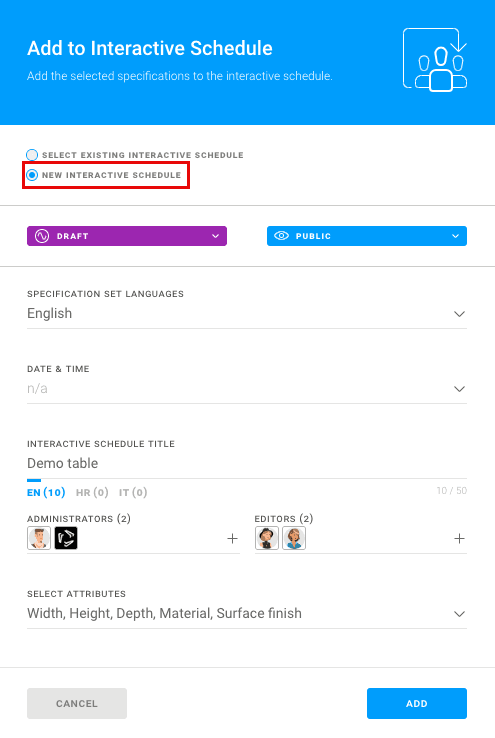Switch to the IT (0) language tab

click(x=133, y=492)
